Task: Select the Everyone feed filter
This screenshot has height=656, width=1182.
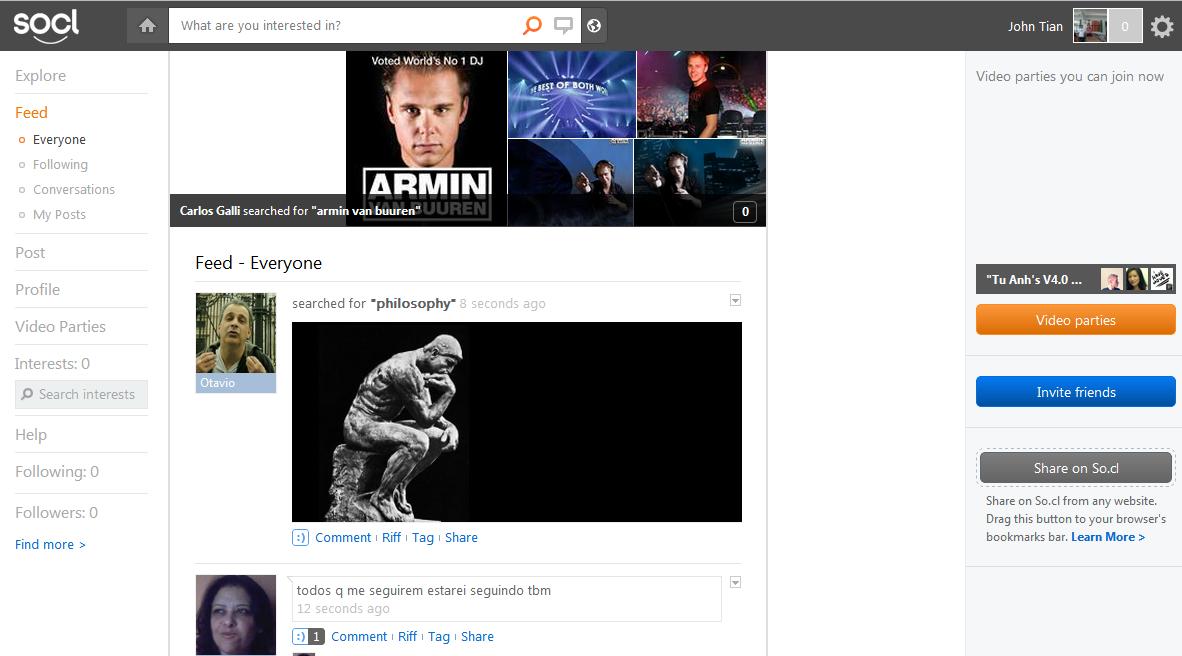Action: (x=59, y=139)
